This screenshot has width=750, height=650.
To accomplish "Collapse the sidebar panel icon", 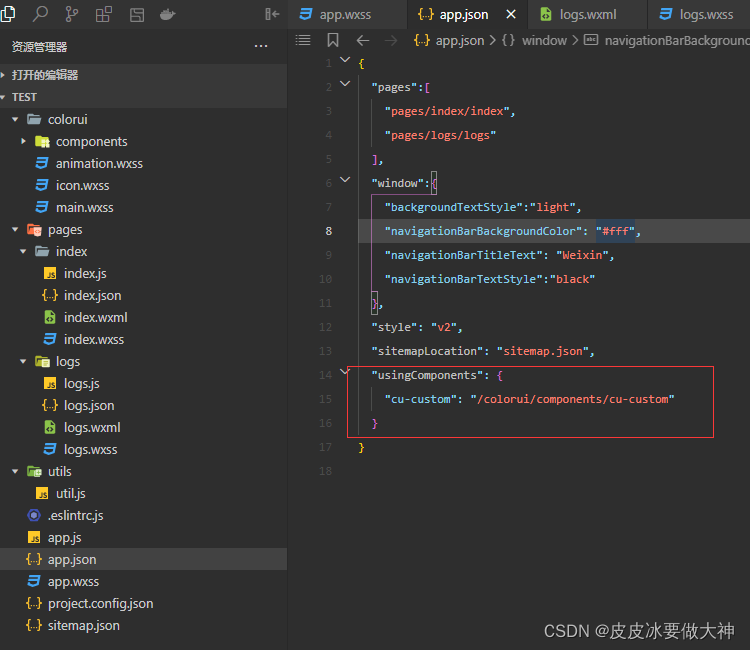I will tap(272, 14).
